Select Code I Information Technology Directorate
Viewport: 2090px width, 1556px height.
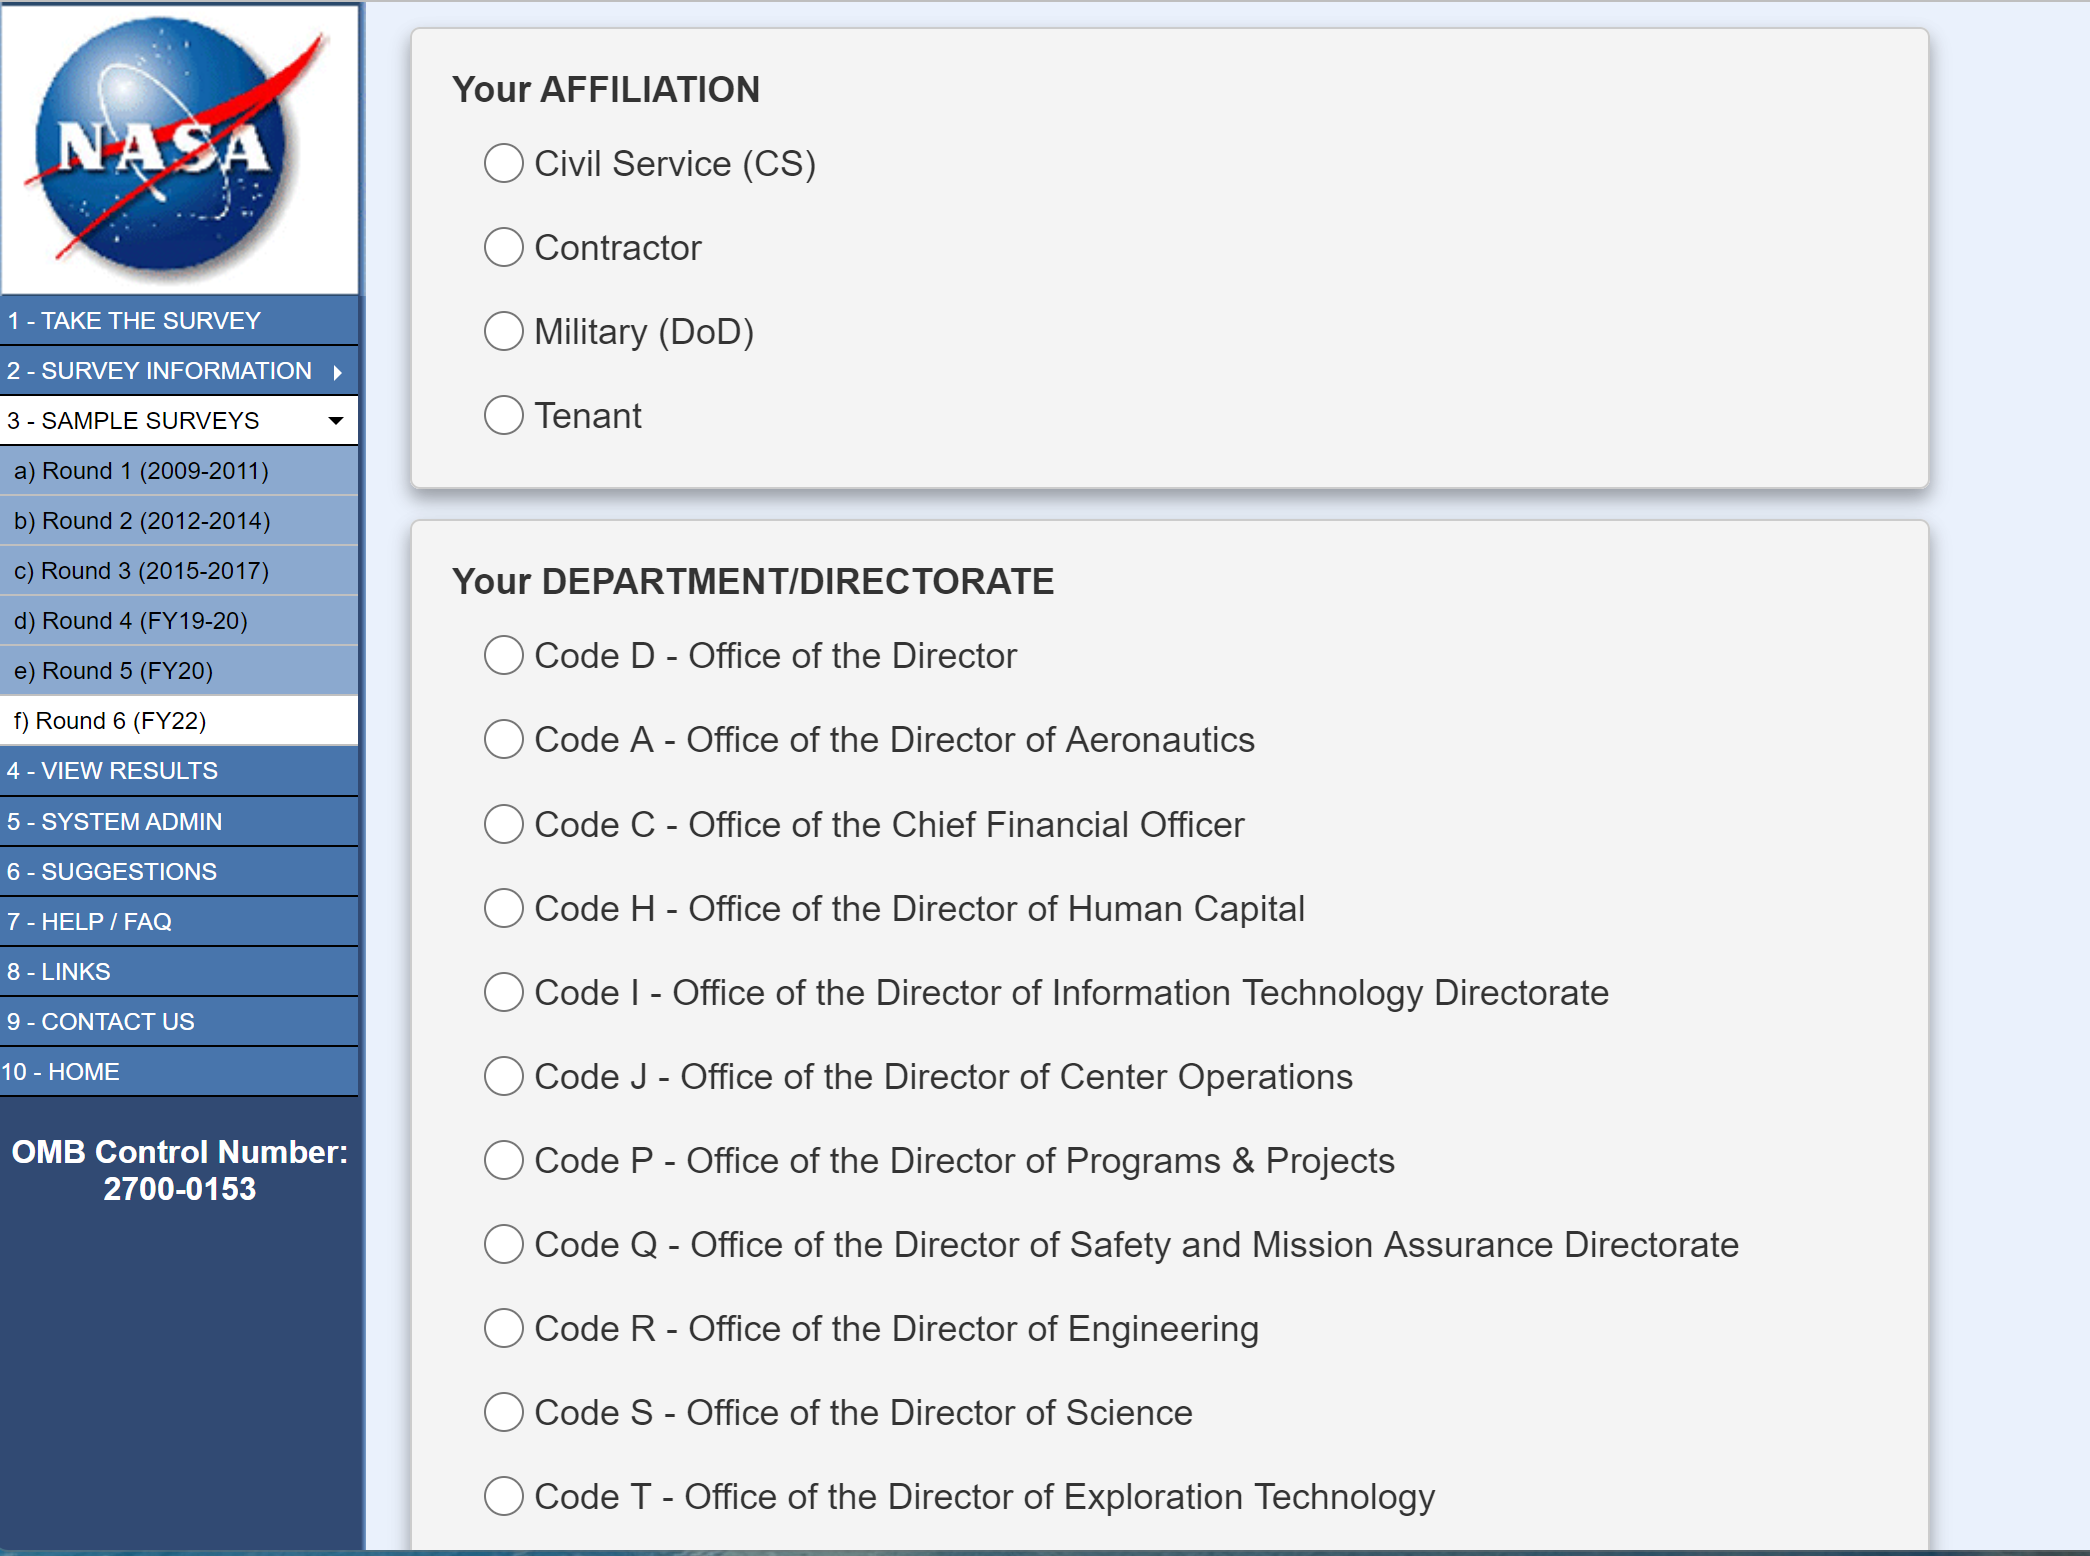click(503, 992)
